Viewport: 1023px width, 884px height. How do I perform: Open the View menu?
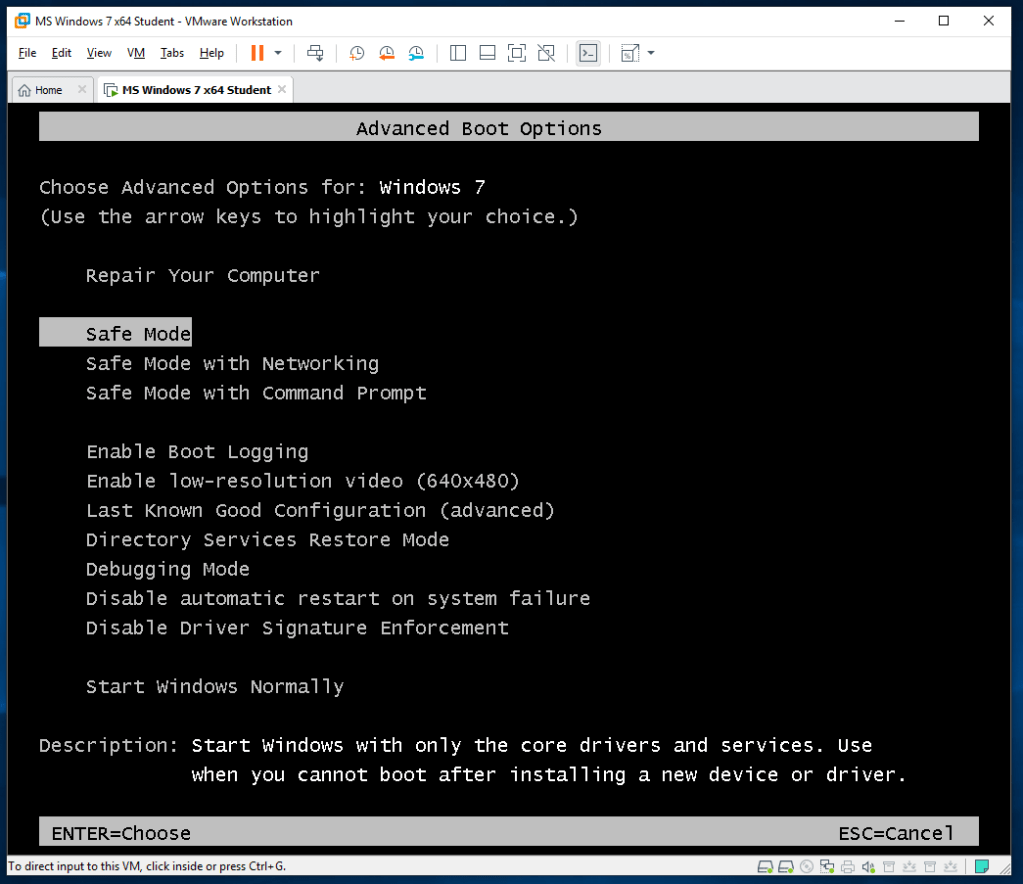click(99, 53)
